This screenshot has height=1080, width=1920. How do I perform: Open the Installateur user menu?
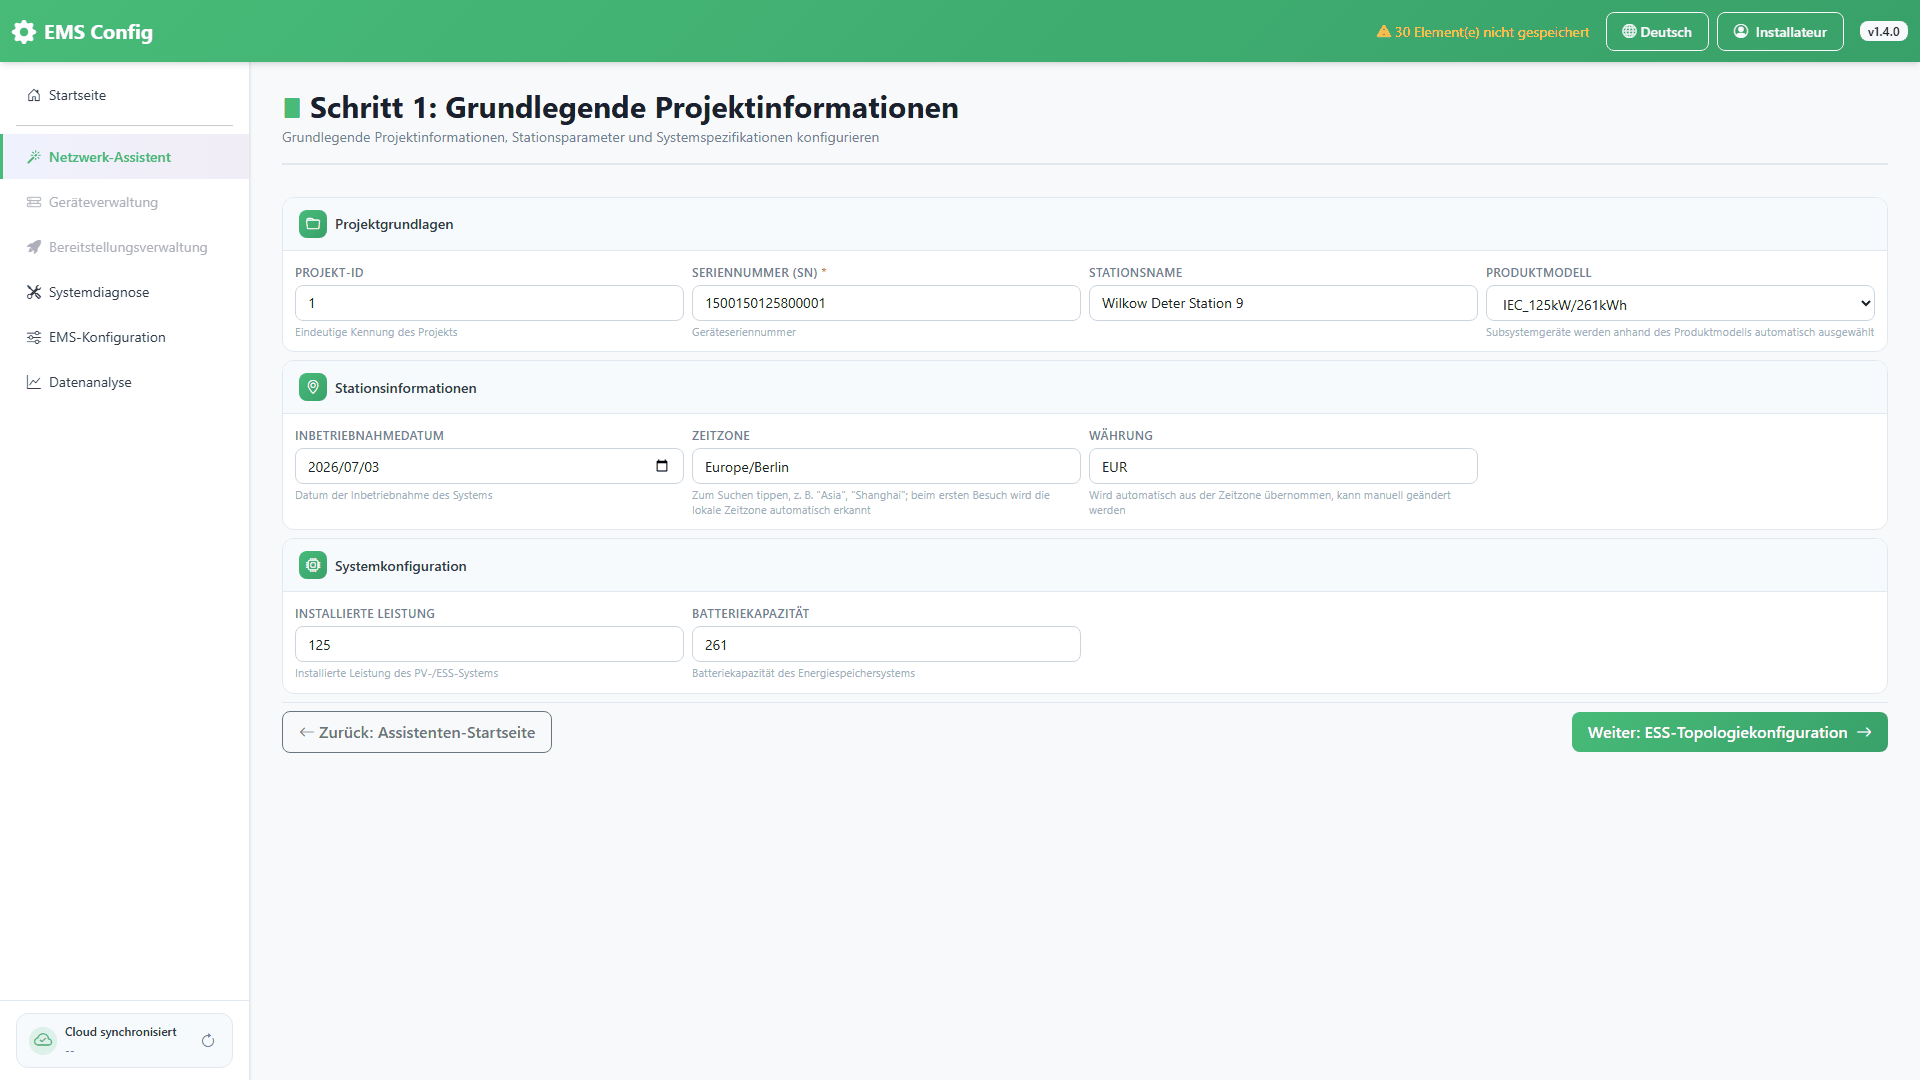pos(1780,32)
